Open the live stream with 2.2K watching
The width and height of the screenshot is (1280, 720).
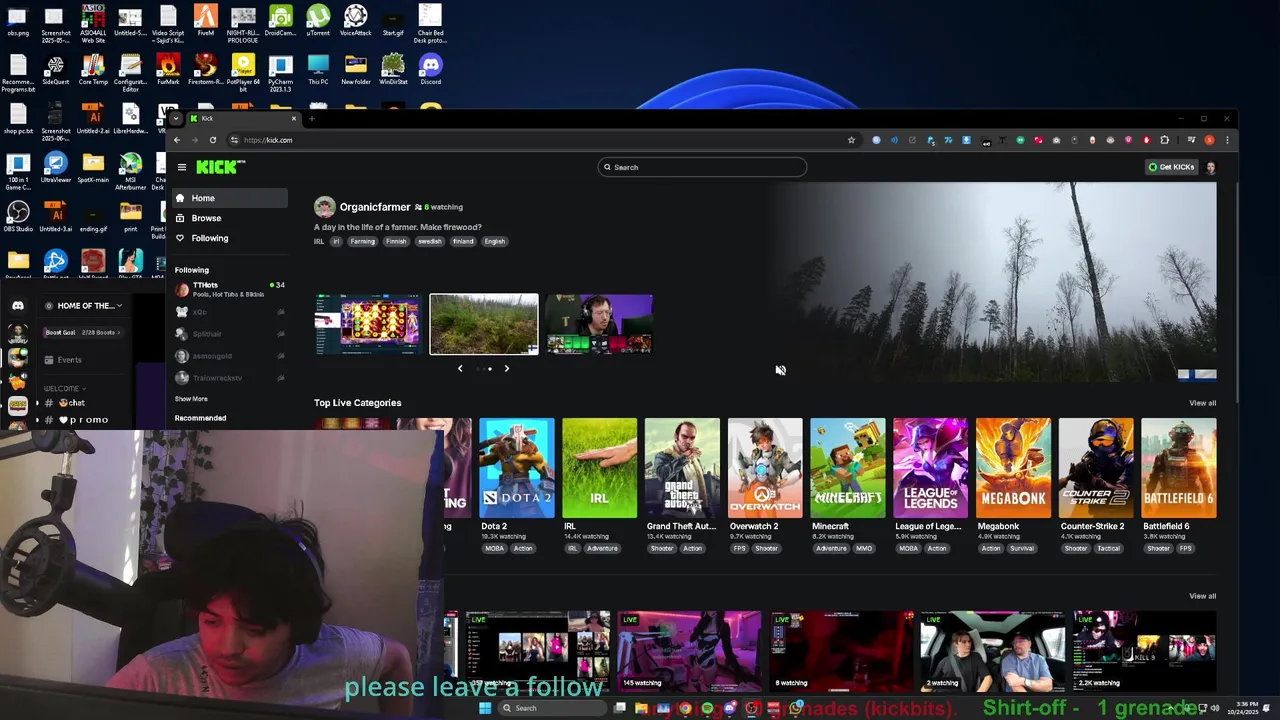click(1145, 651)
